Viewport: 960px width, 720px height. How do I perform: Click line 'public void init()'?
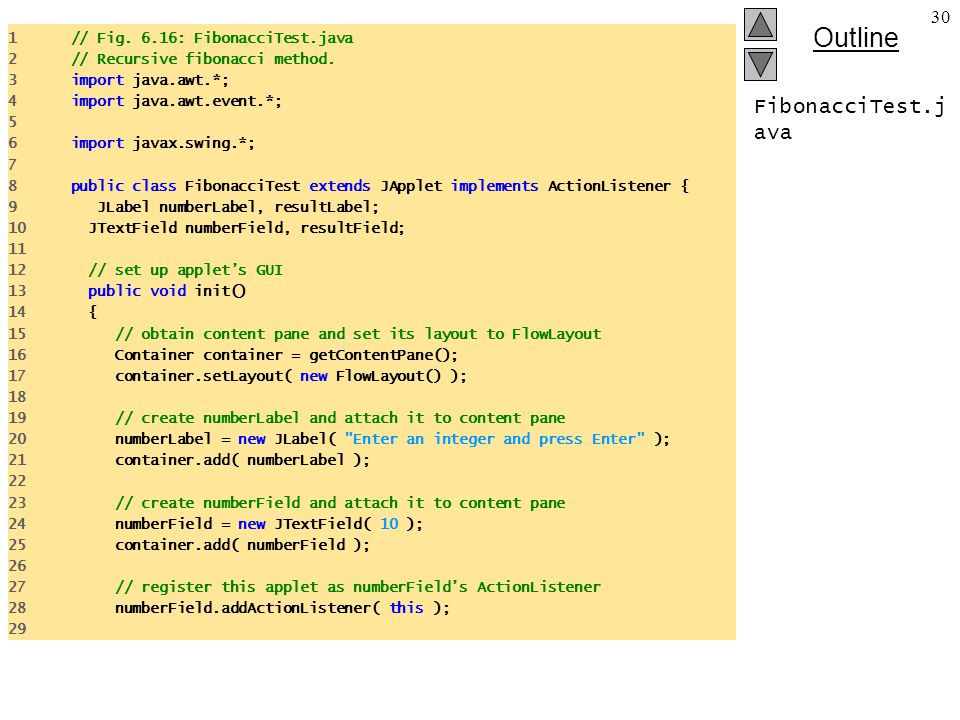(167, 291)
